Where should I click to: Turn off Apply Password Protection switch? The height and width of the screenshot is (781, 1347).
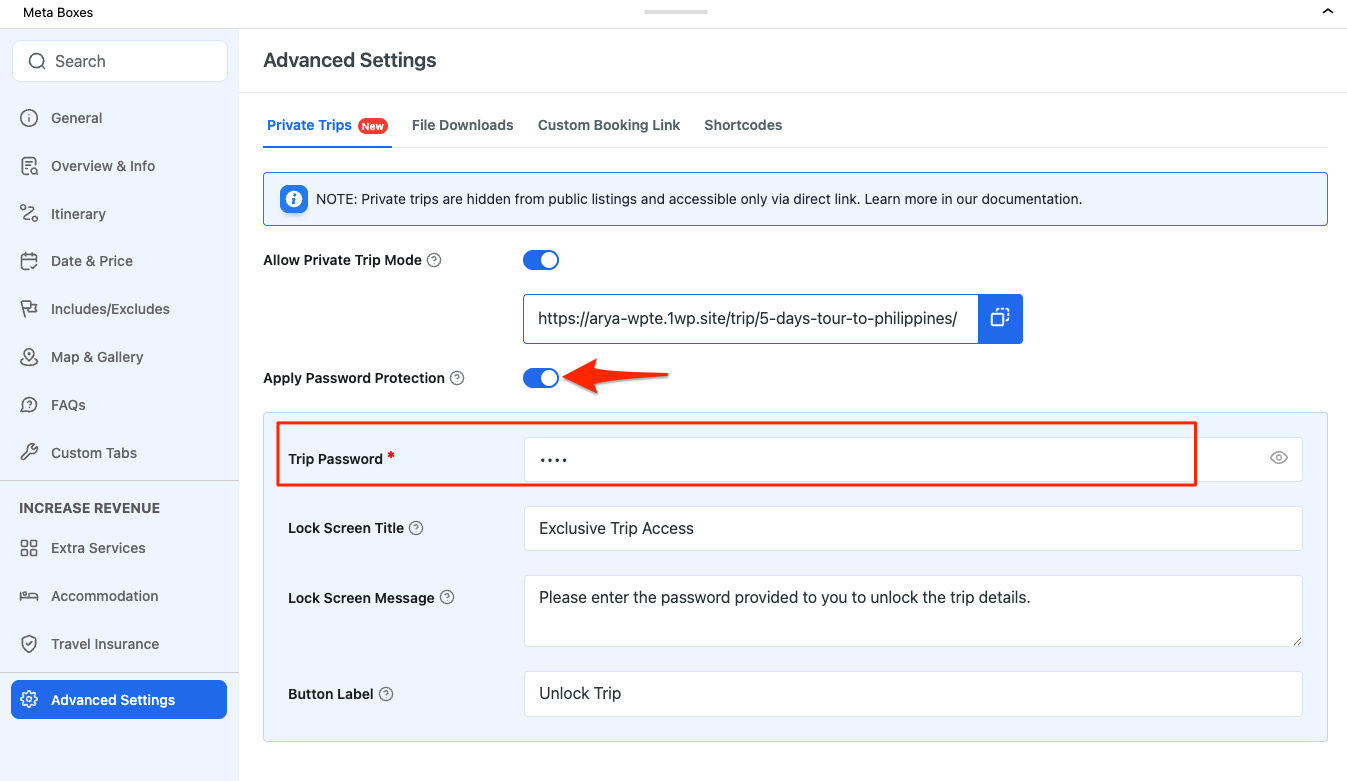tap(541, 378)
